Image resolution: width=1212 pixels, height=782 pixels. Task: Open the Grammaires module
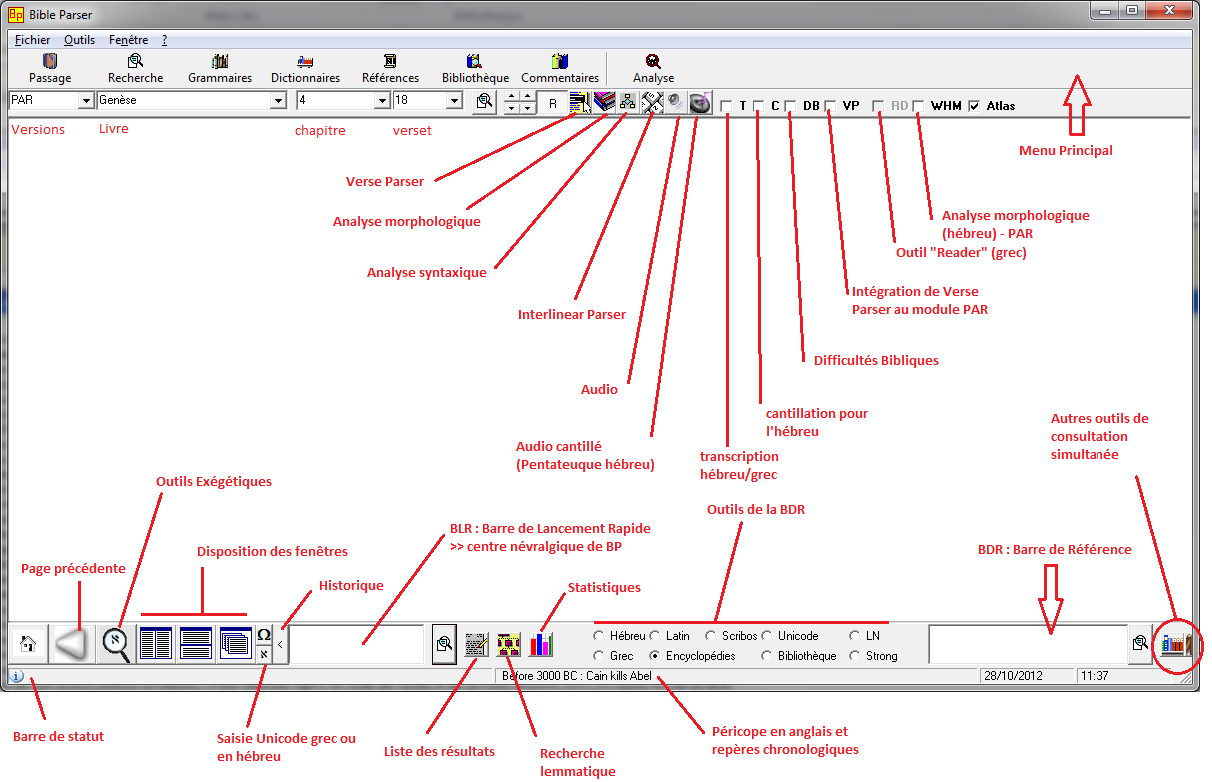220,68
